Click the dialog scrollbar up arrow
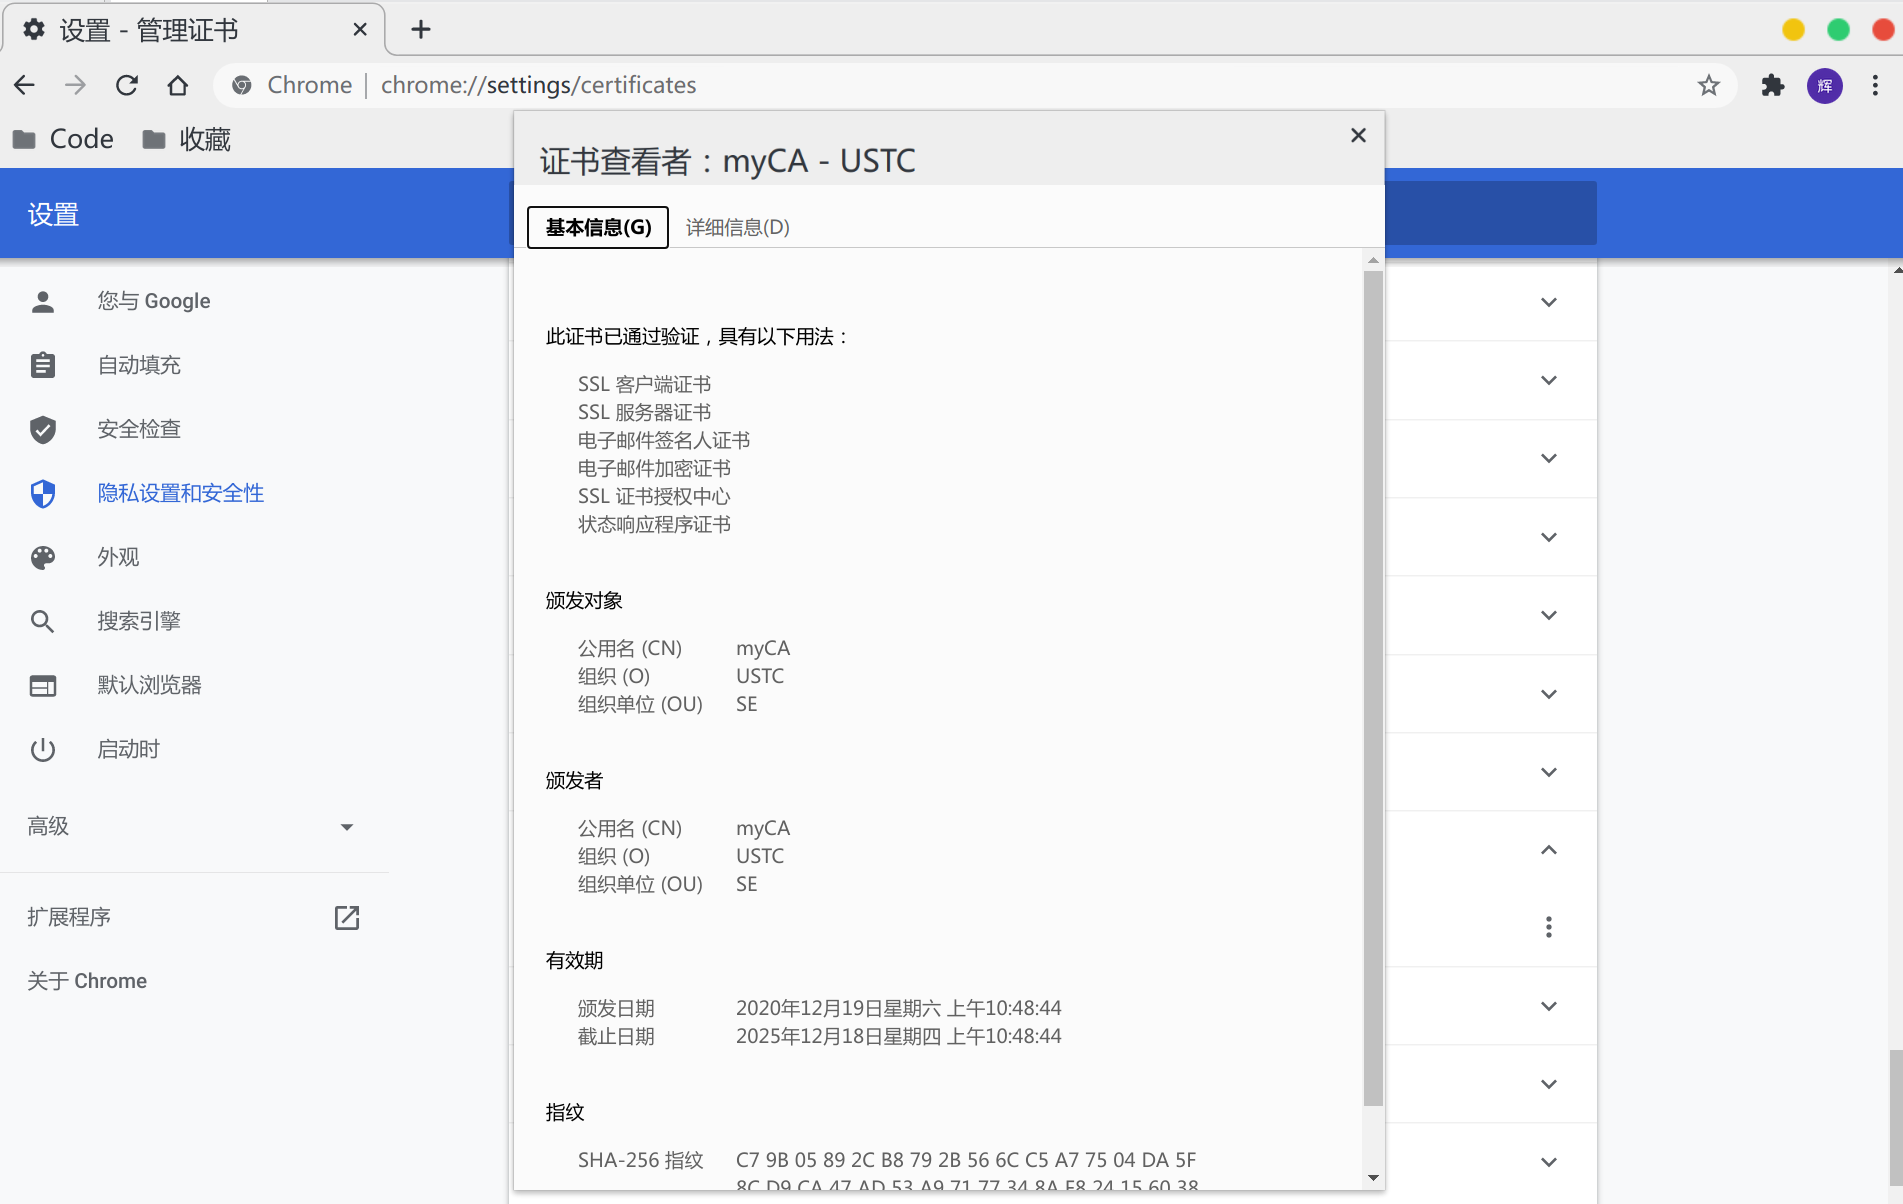This screenshot has height=1204, width=1903. [x=1373, y=260]
